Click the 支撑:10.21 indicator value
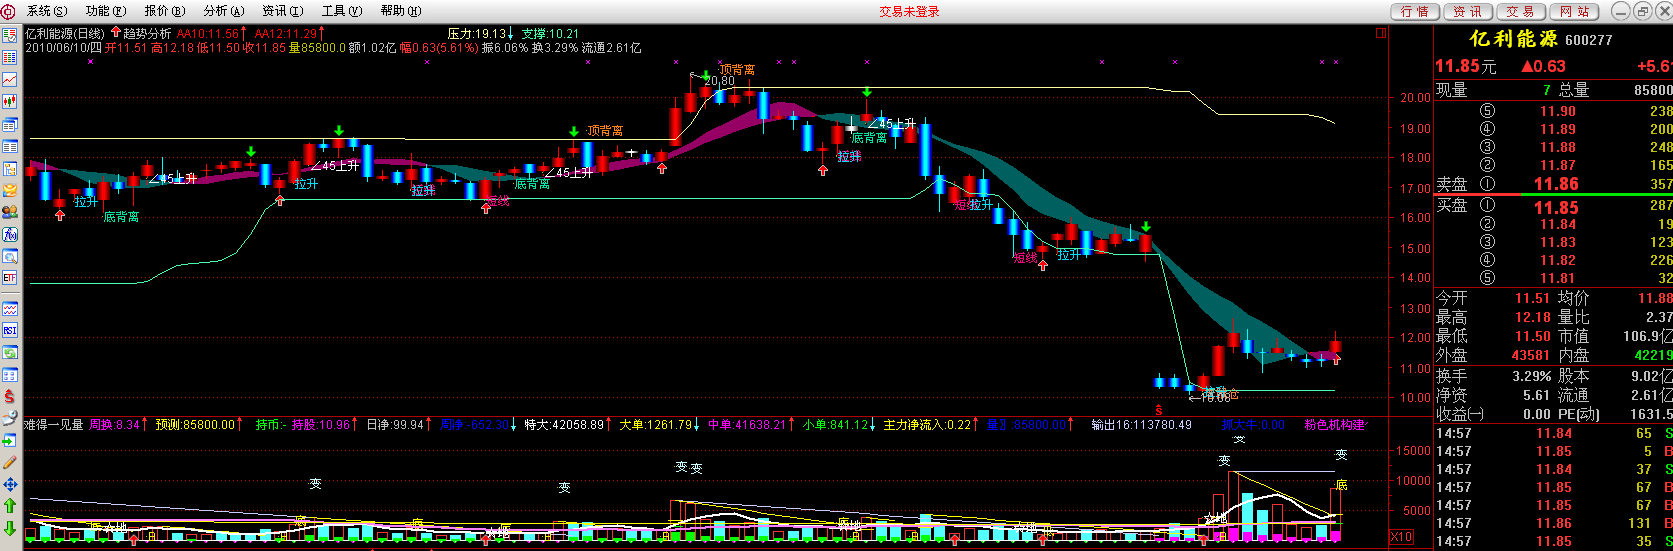 [550, 34]
